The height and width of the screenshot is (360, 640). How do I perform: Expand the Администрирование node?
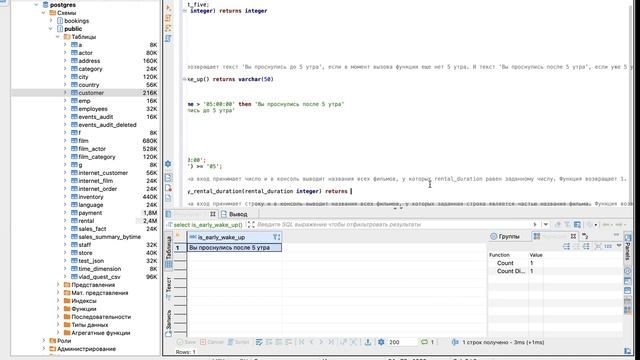(x=44, y=349)
